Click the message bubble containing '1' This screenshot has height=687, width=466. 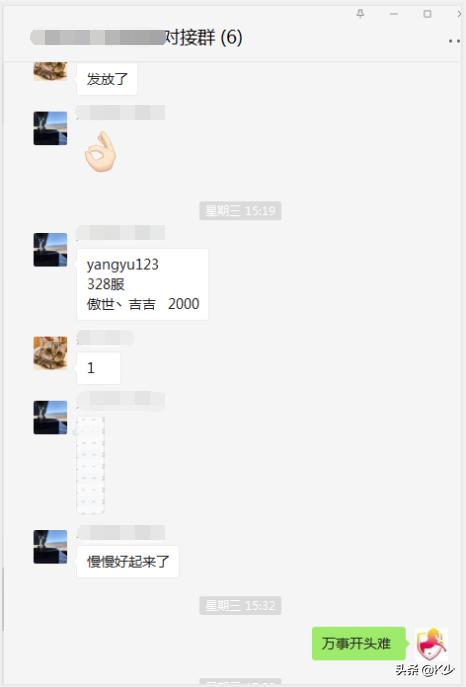pos(98,368)
